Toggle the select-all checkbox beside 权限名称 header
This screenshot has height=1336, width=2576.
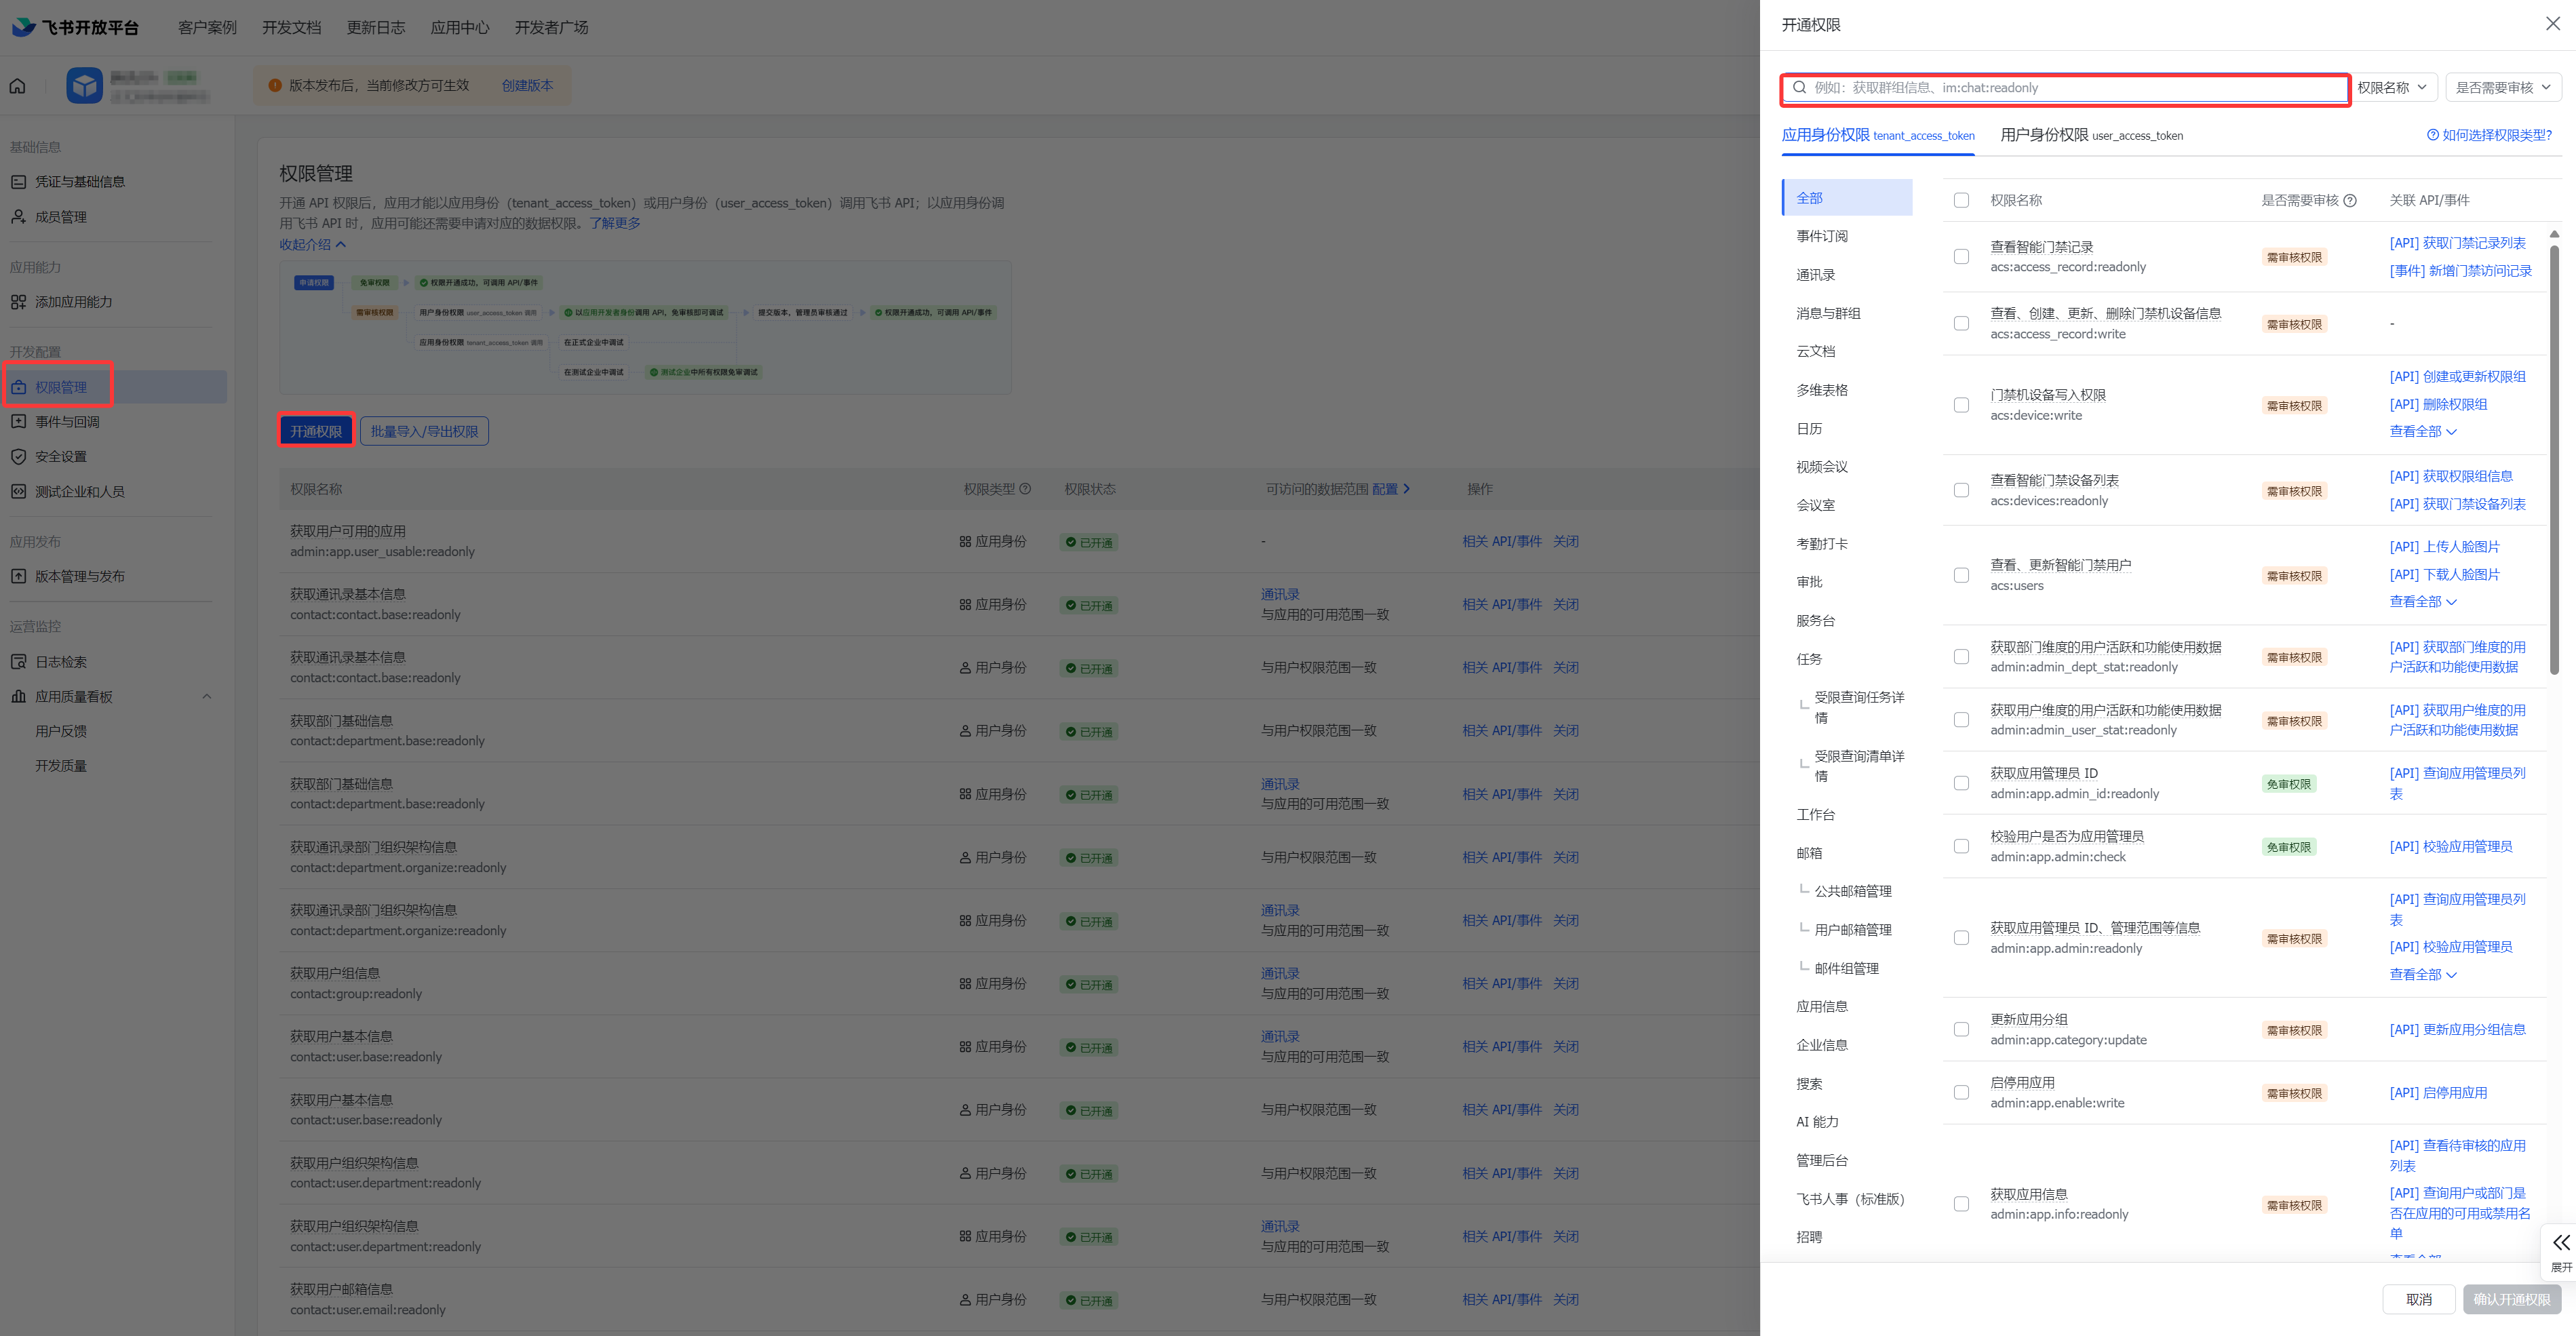[x=1961, y=201]
